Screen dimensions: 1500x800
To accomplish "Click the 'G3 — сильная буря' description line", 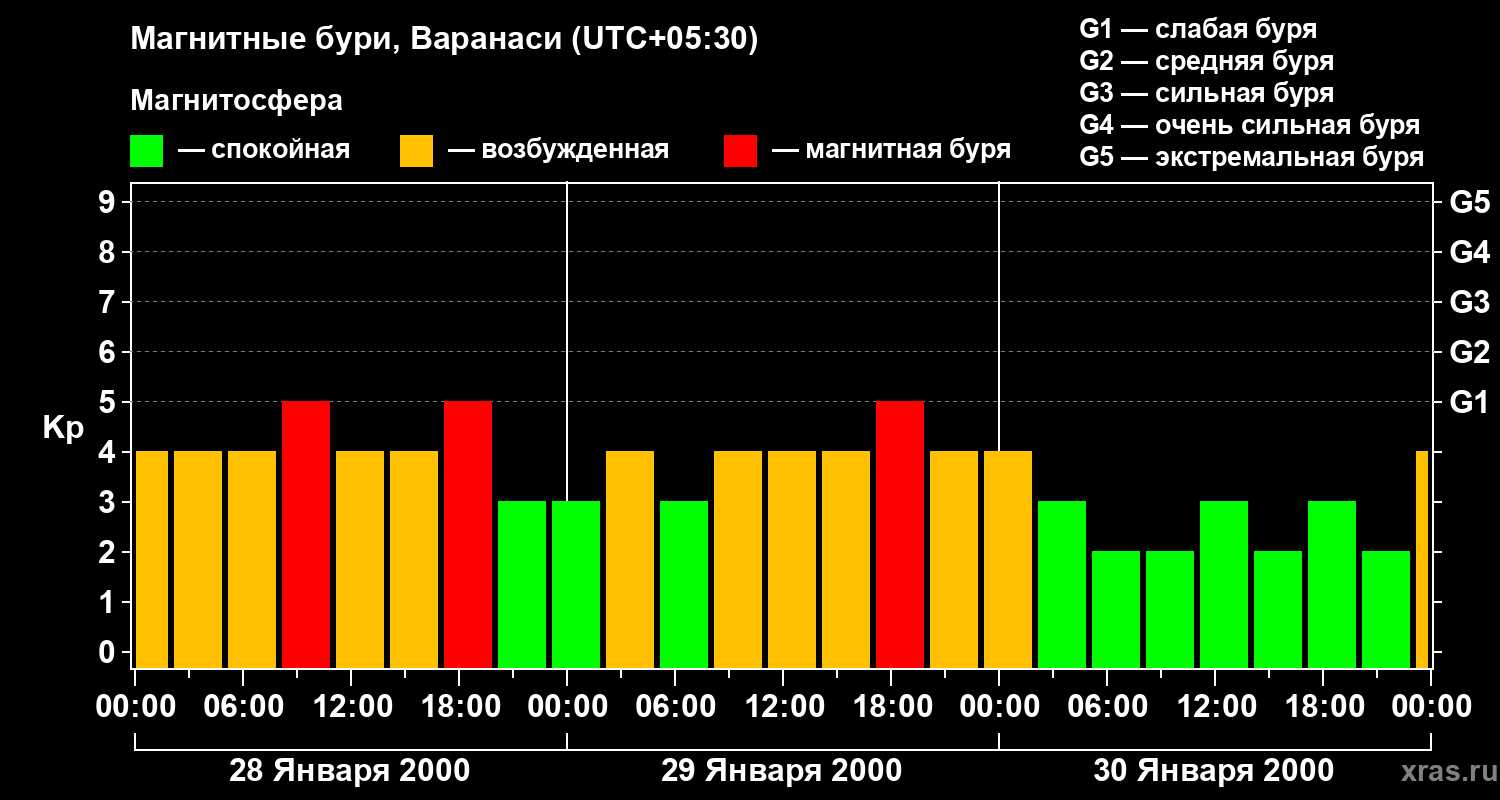I will (x=1206, y=93).
